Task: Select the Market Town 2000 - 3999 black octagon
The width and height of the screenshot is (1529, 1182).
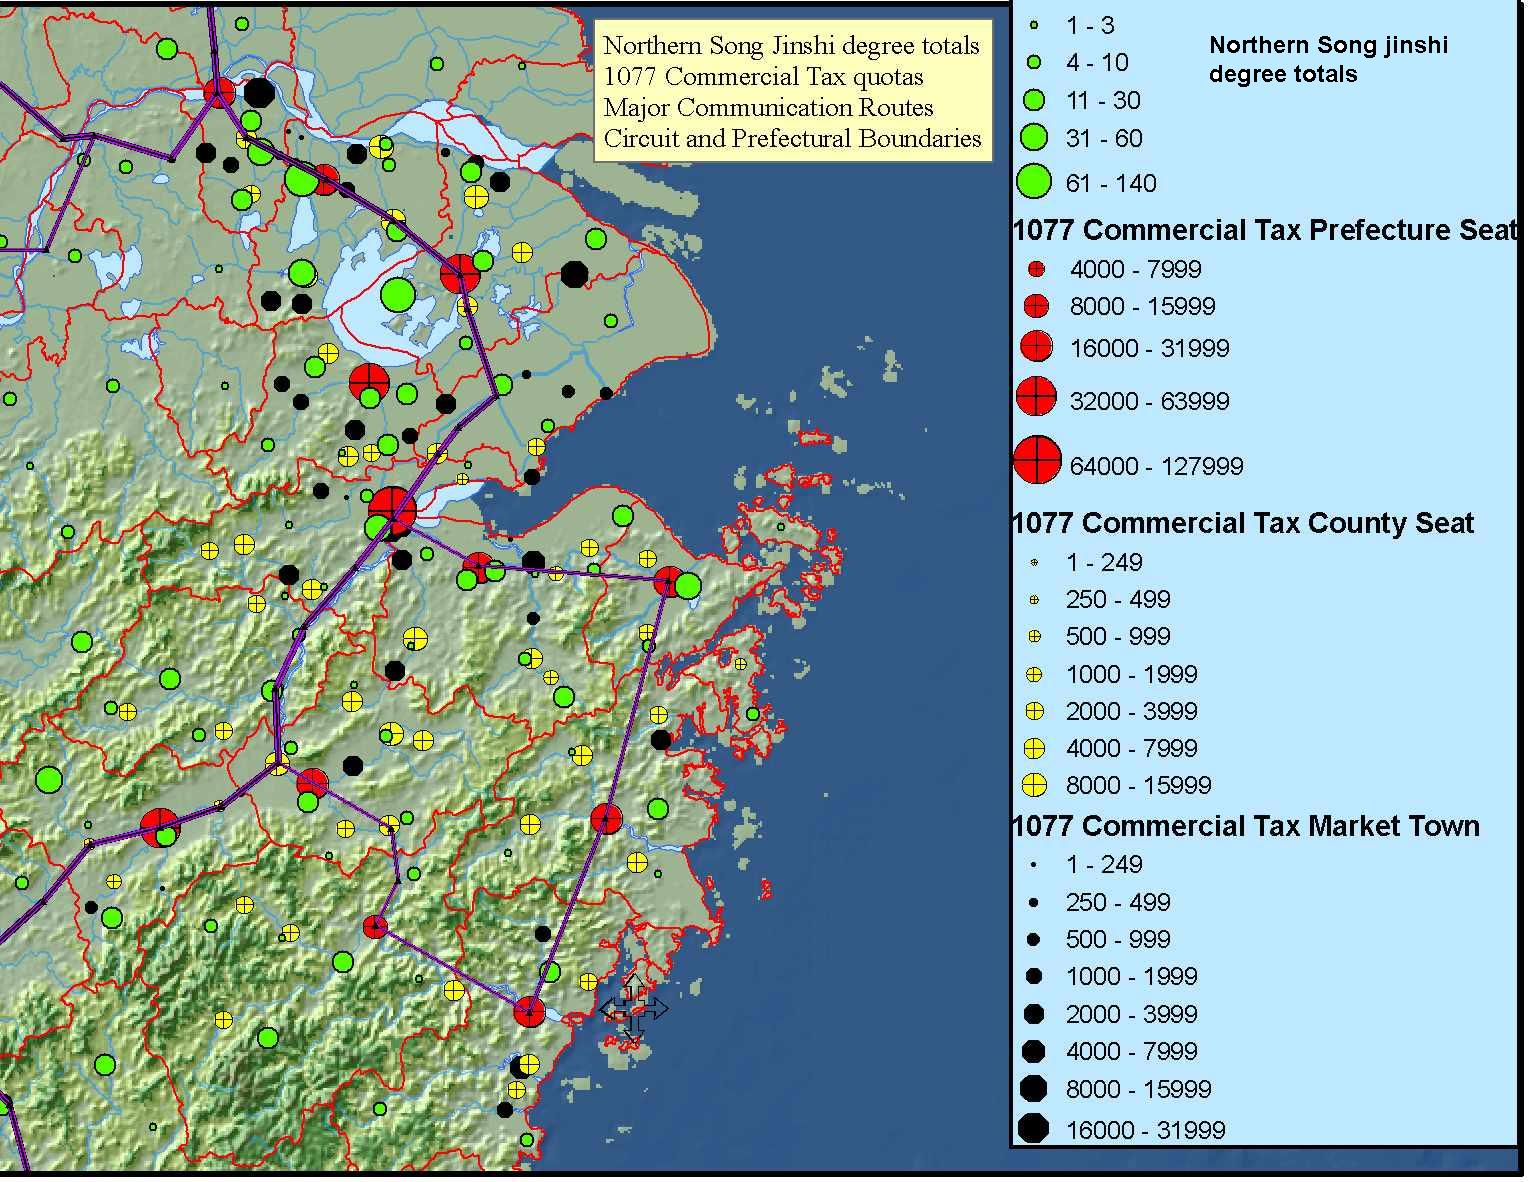Action: (1033, 1014)
